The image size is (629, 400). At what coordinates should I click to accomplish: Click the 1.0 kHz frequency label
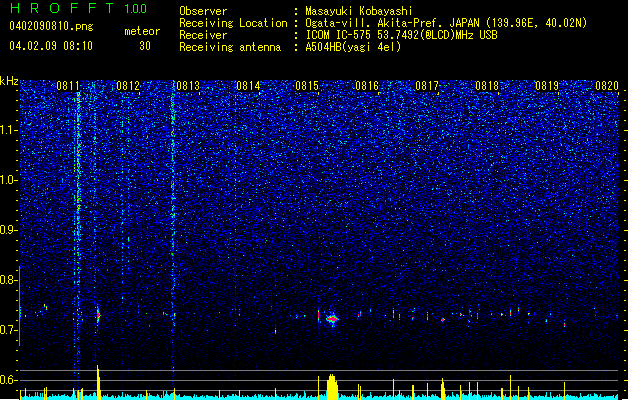8,180
